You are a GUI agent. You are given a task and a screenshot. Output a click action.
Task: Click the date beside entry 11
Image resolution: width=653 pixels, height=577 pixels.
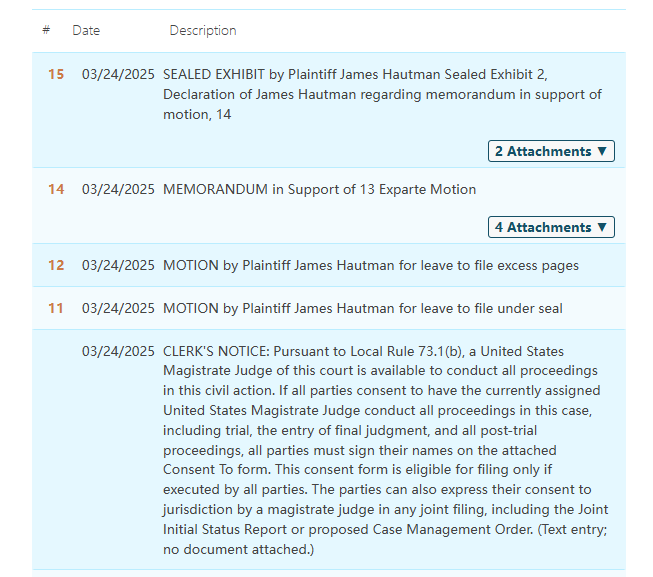(x=118, y=308)
